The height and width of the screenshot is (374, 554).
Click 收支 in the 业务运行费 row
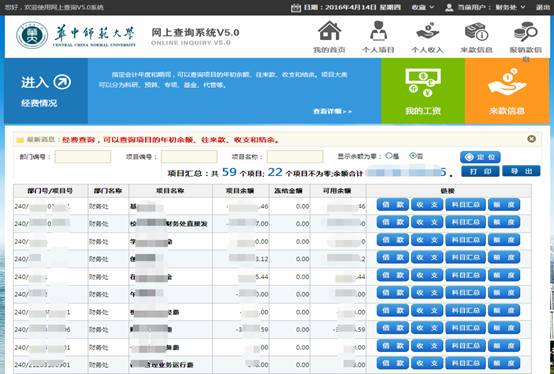click(x=427, y=363)
